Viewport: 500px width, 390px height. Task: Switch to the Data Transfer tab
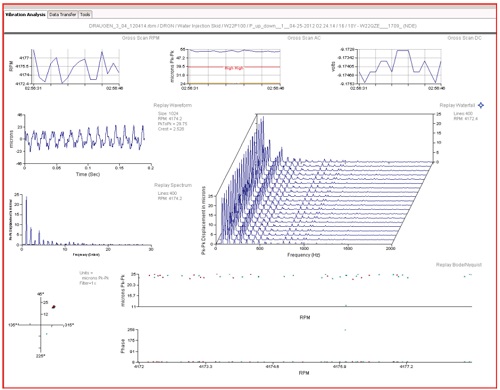(x=63, y=15)
